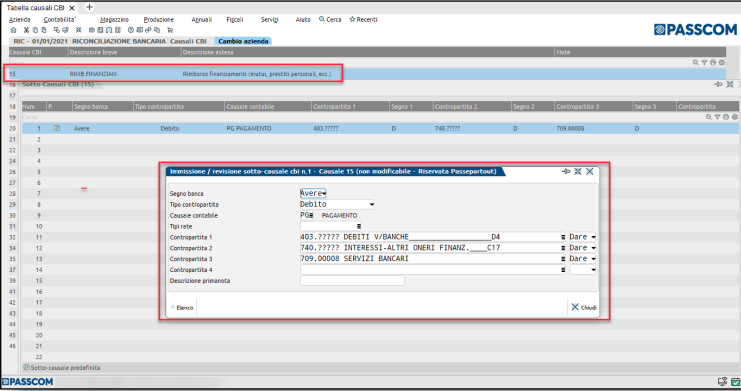The width and height of the screenshot is (741, 391).
Task: Close the Tabella causali CBI tab
Action: 72,8
